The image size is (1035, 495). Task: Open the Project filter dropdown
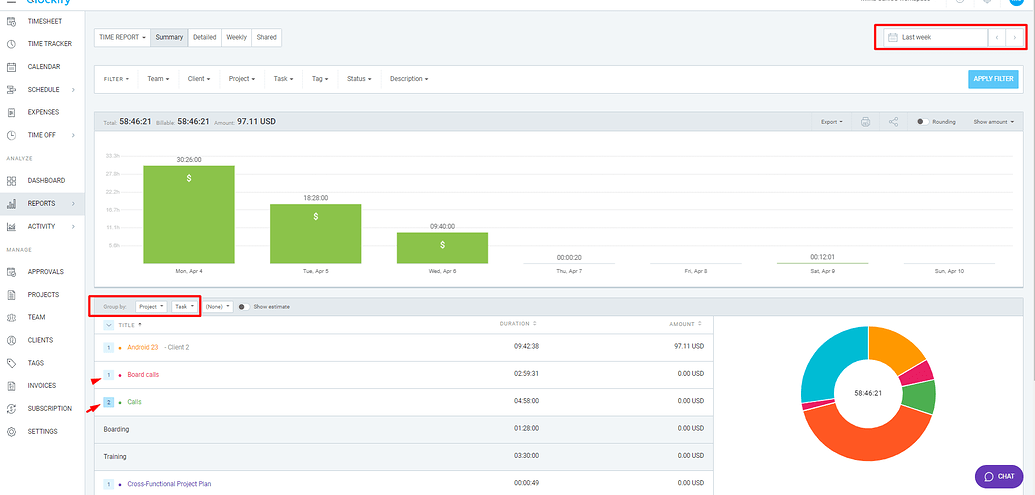coord(242,79)
